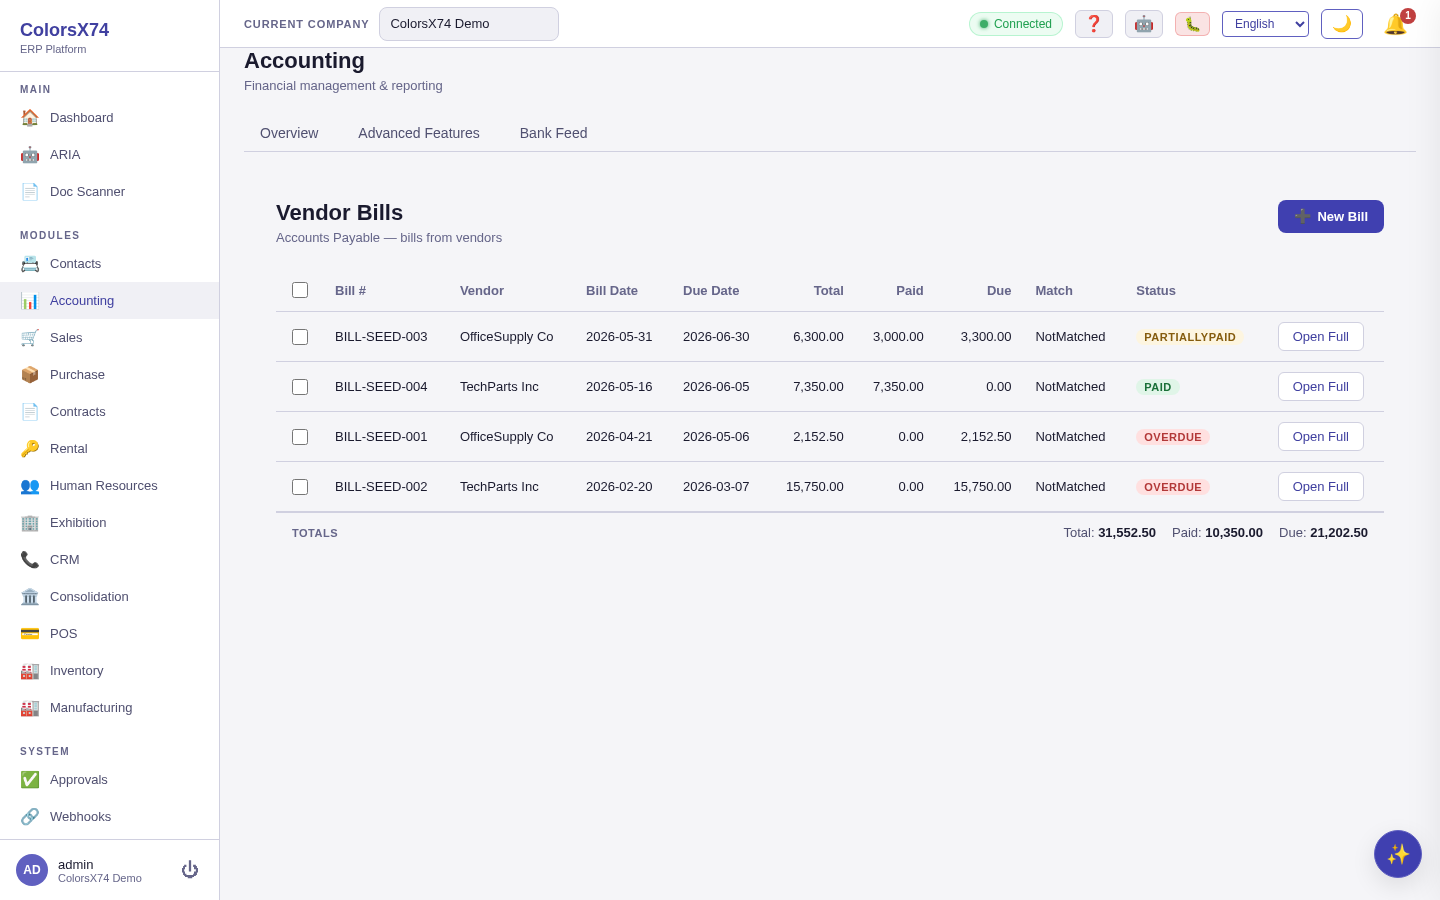Screen dimensions: 1440x900
Task: Click the Purchase box icon
Action: [x=30, y=374]
